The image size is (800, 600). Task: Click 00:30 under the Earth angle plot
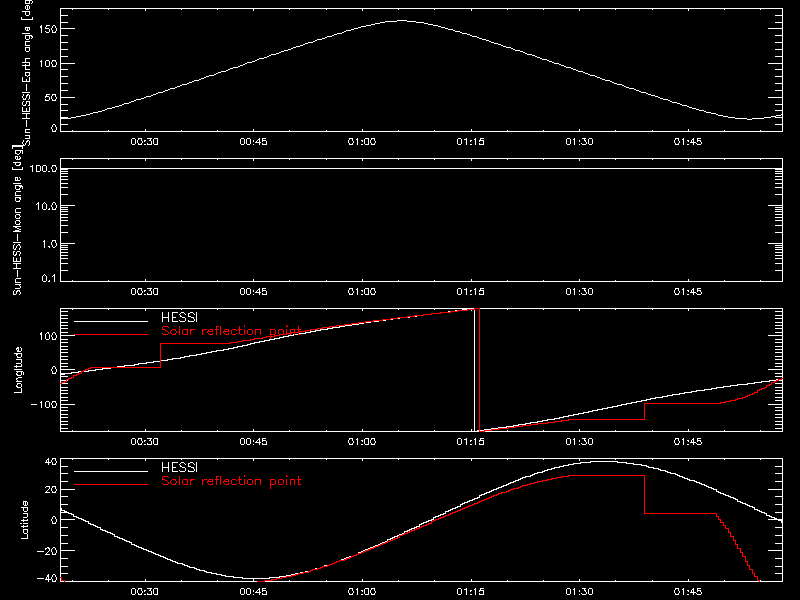[144, 142]
